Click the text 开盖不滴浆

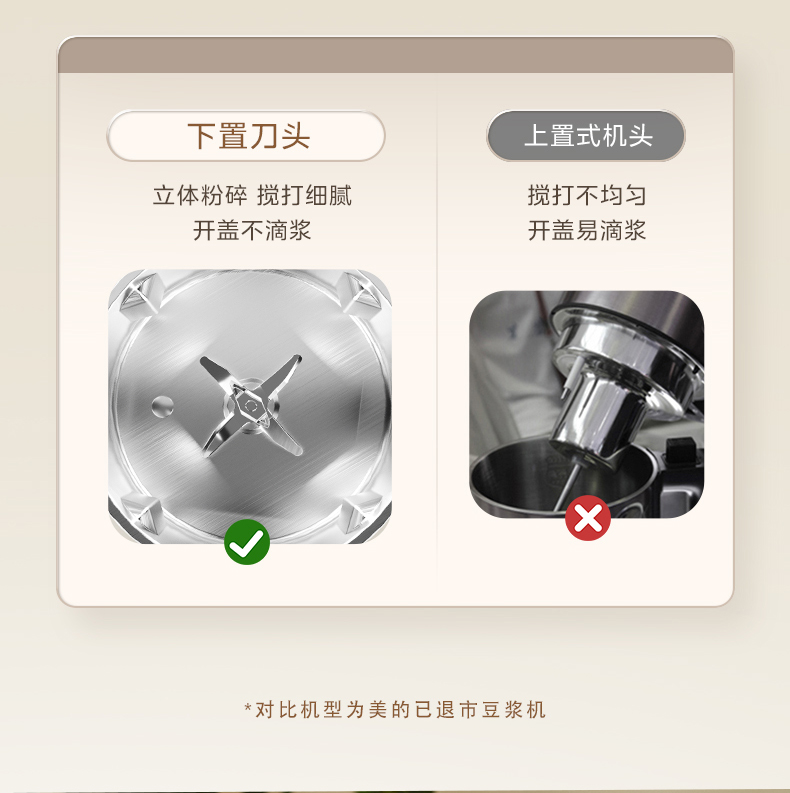click(252, 231)
